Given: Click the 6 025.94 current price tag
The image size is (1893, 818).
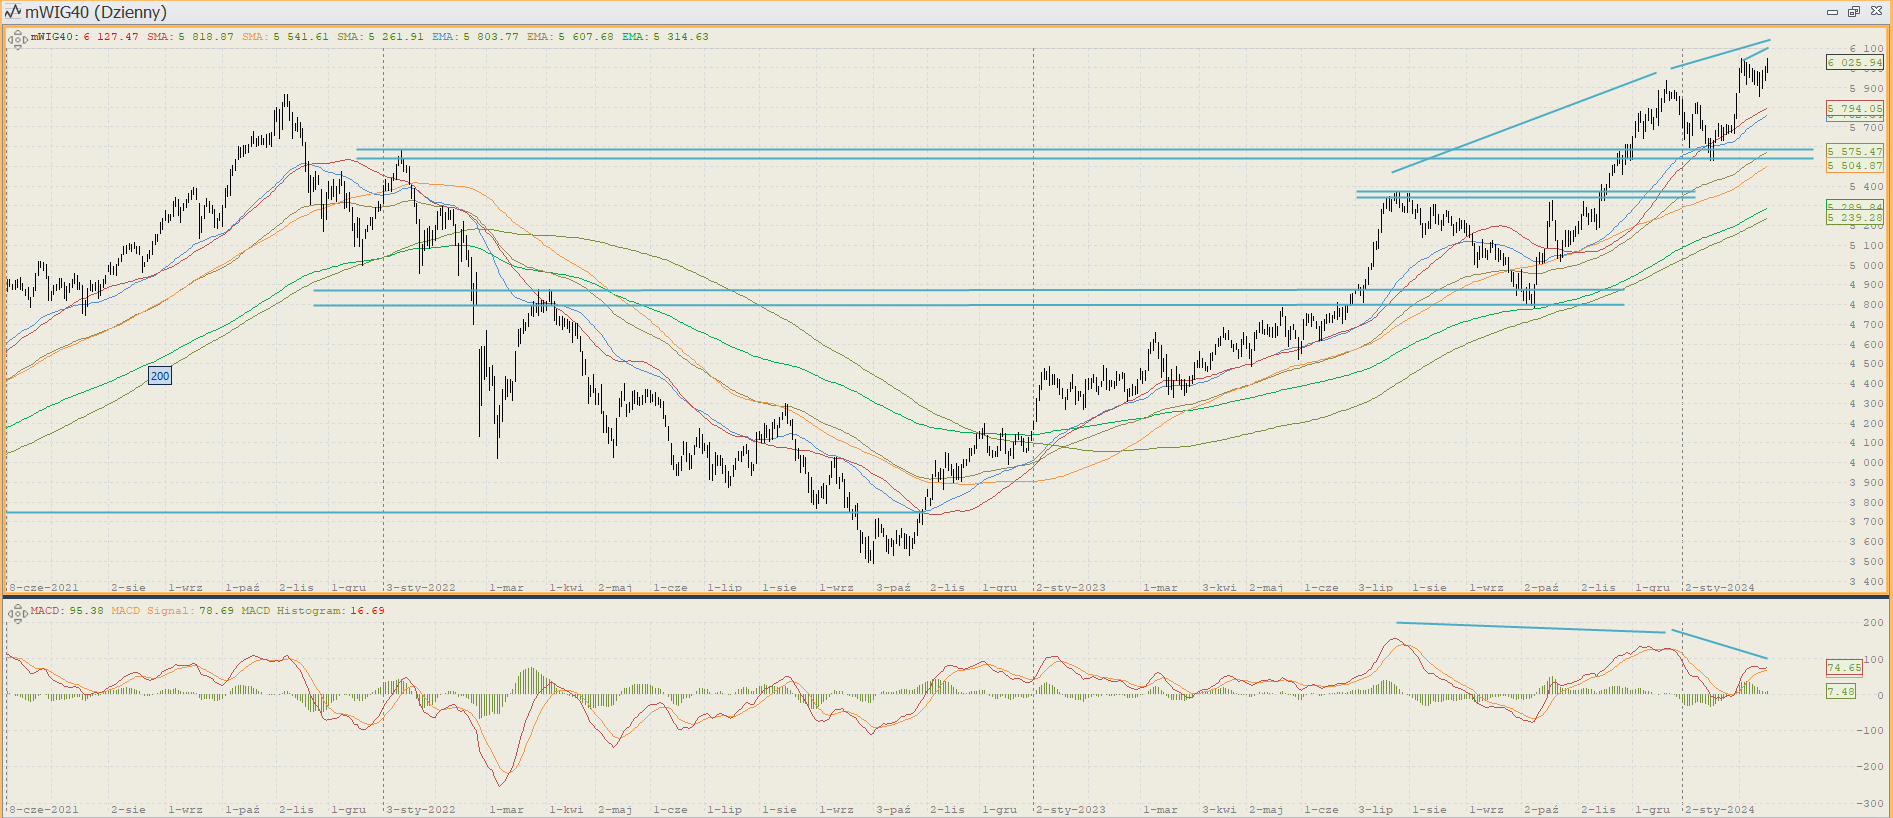Looking at the screenshot, I should 1854,62.
